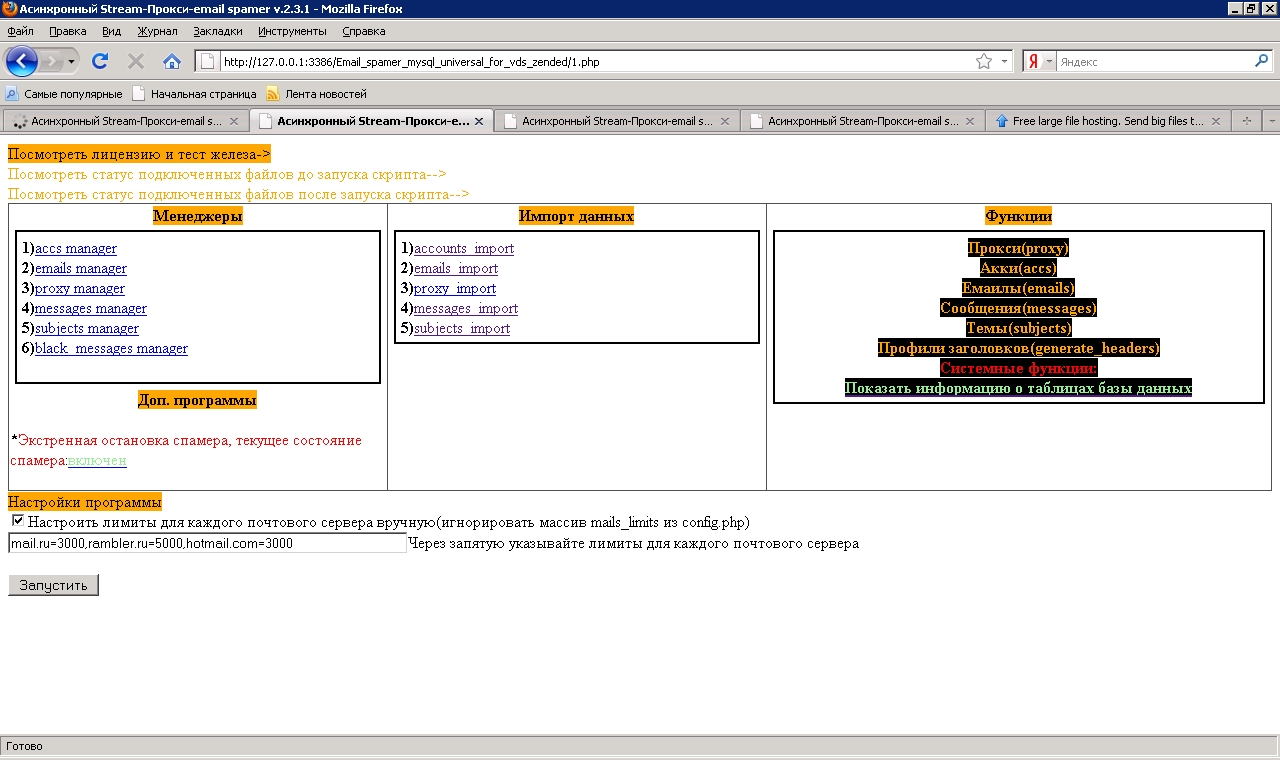Open the messages_import link

point(466,308)
